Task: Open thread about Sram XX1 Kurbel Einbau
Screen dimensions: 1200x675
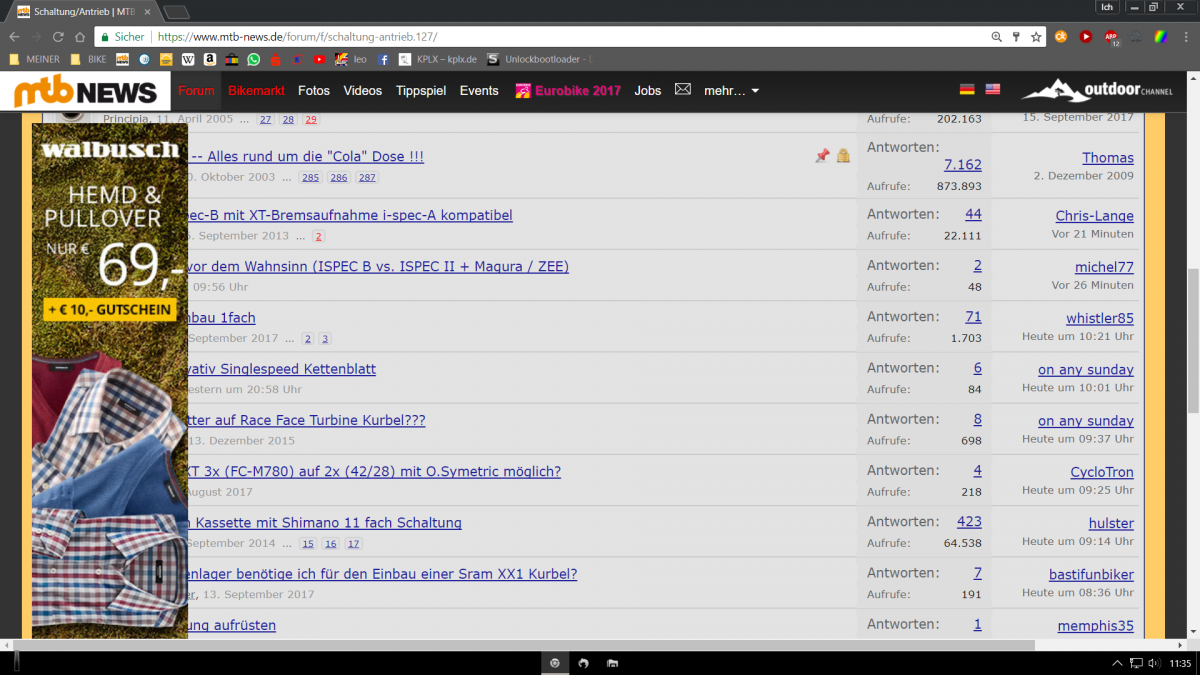Action: 383,574
